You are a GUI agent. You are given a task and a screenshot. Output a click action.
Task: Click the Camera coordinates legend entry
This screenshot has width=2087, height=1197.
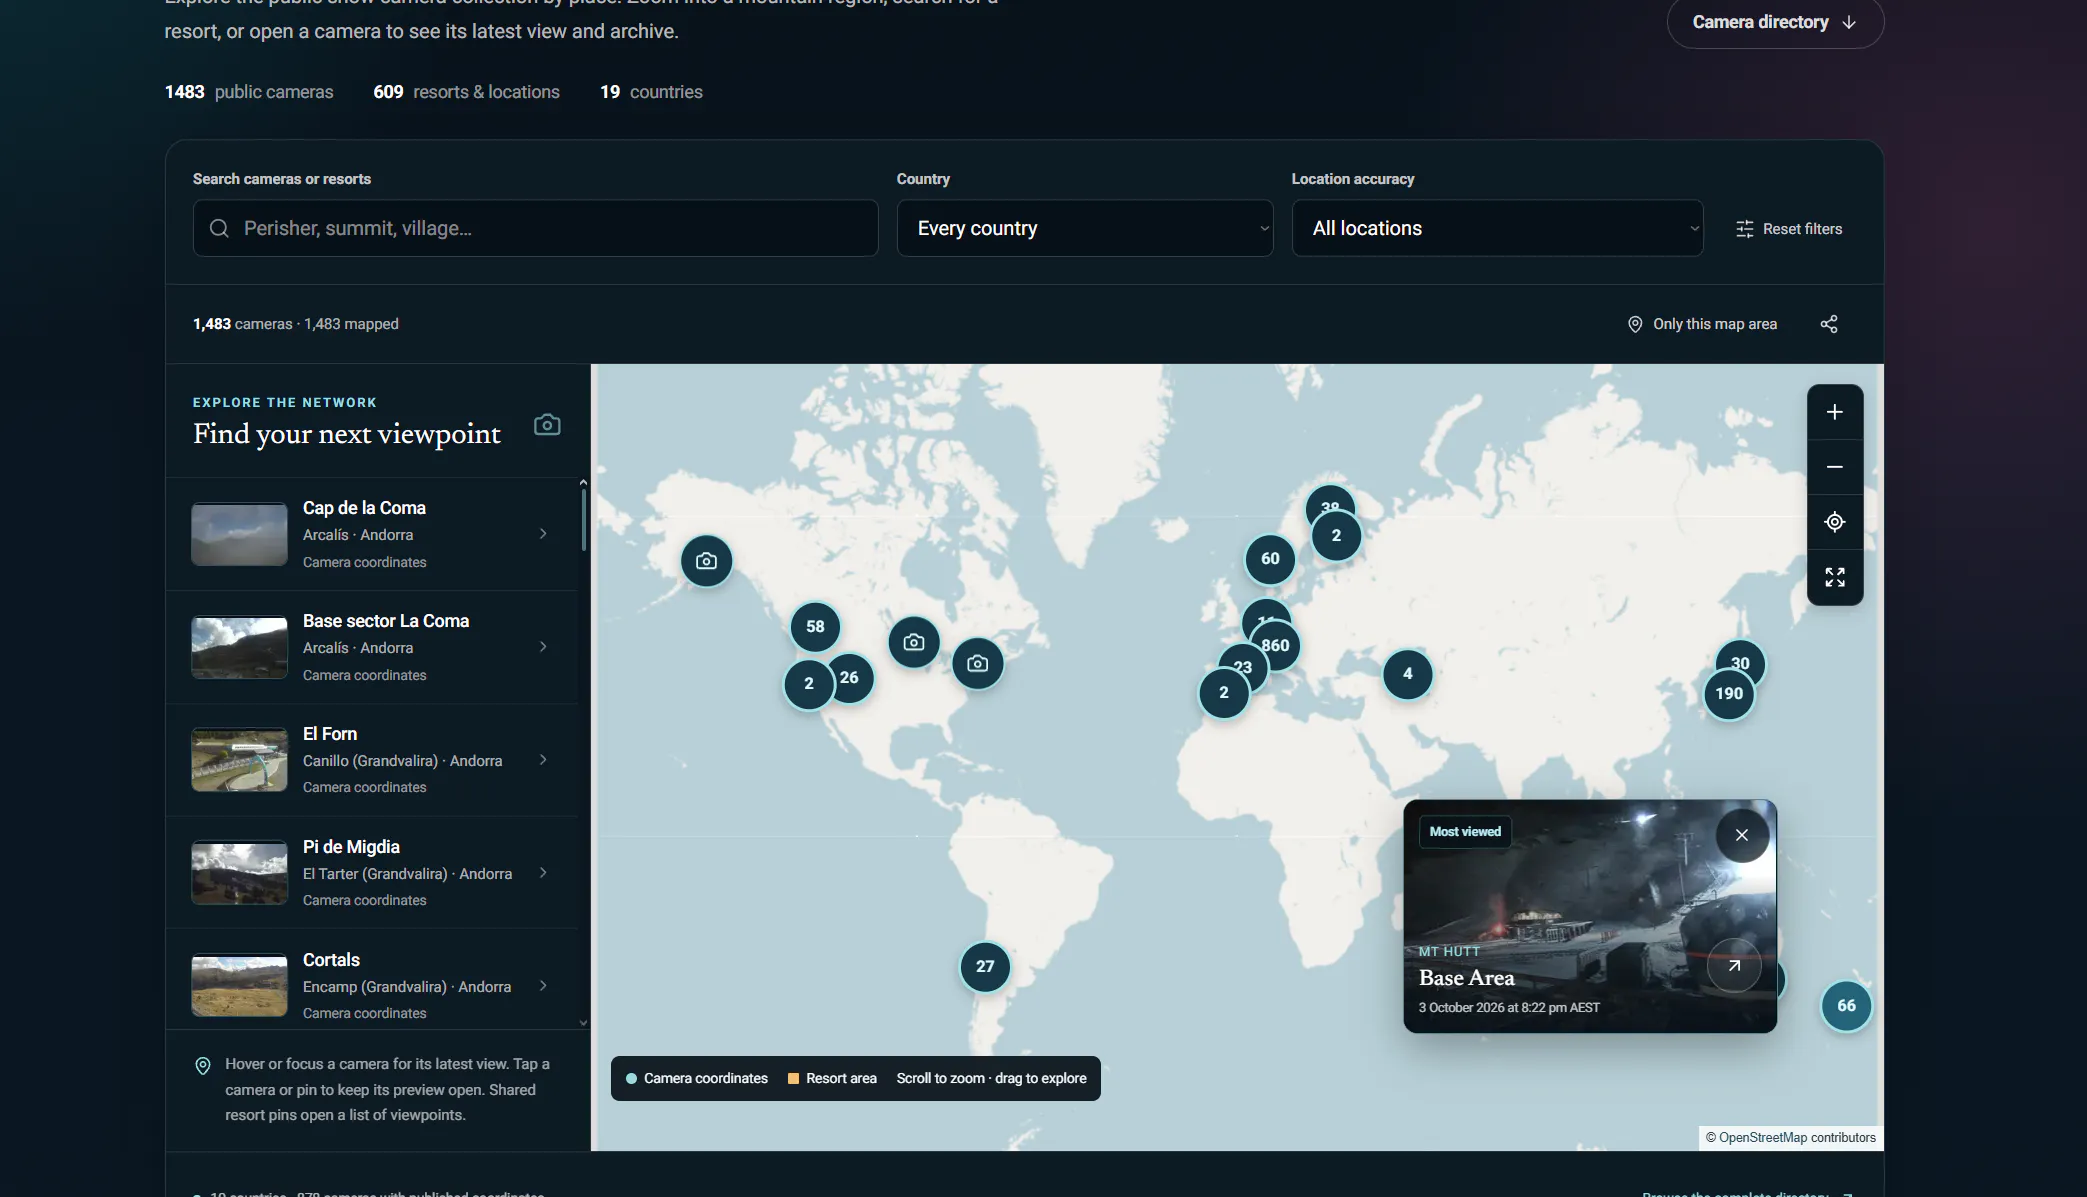pos(696,1078)
